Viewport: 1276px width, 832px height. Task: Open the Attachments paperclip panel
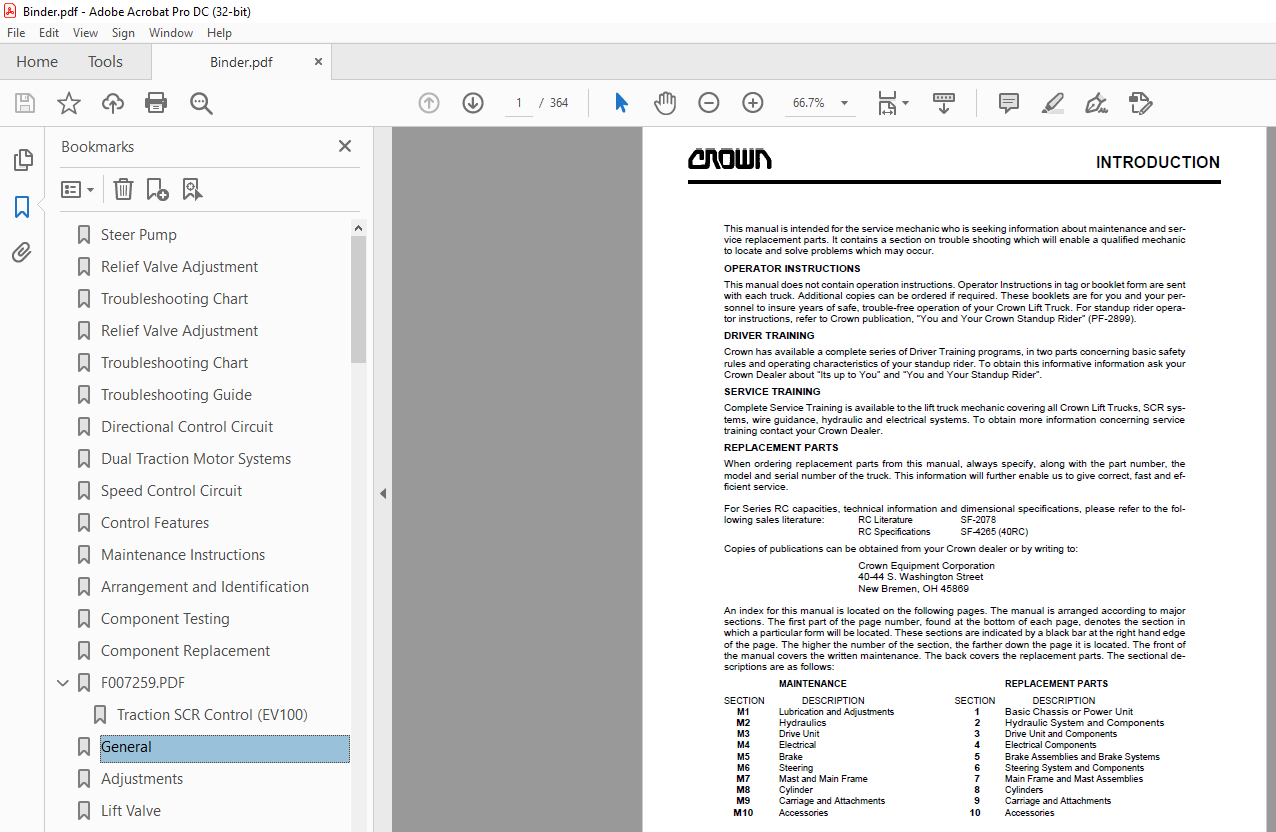22,253
